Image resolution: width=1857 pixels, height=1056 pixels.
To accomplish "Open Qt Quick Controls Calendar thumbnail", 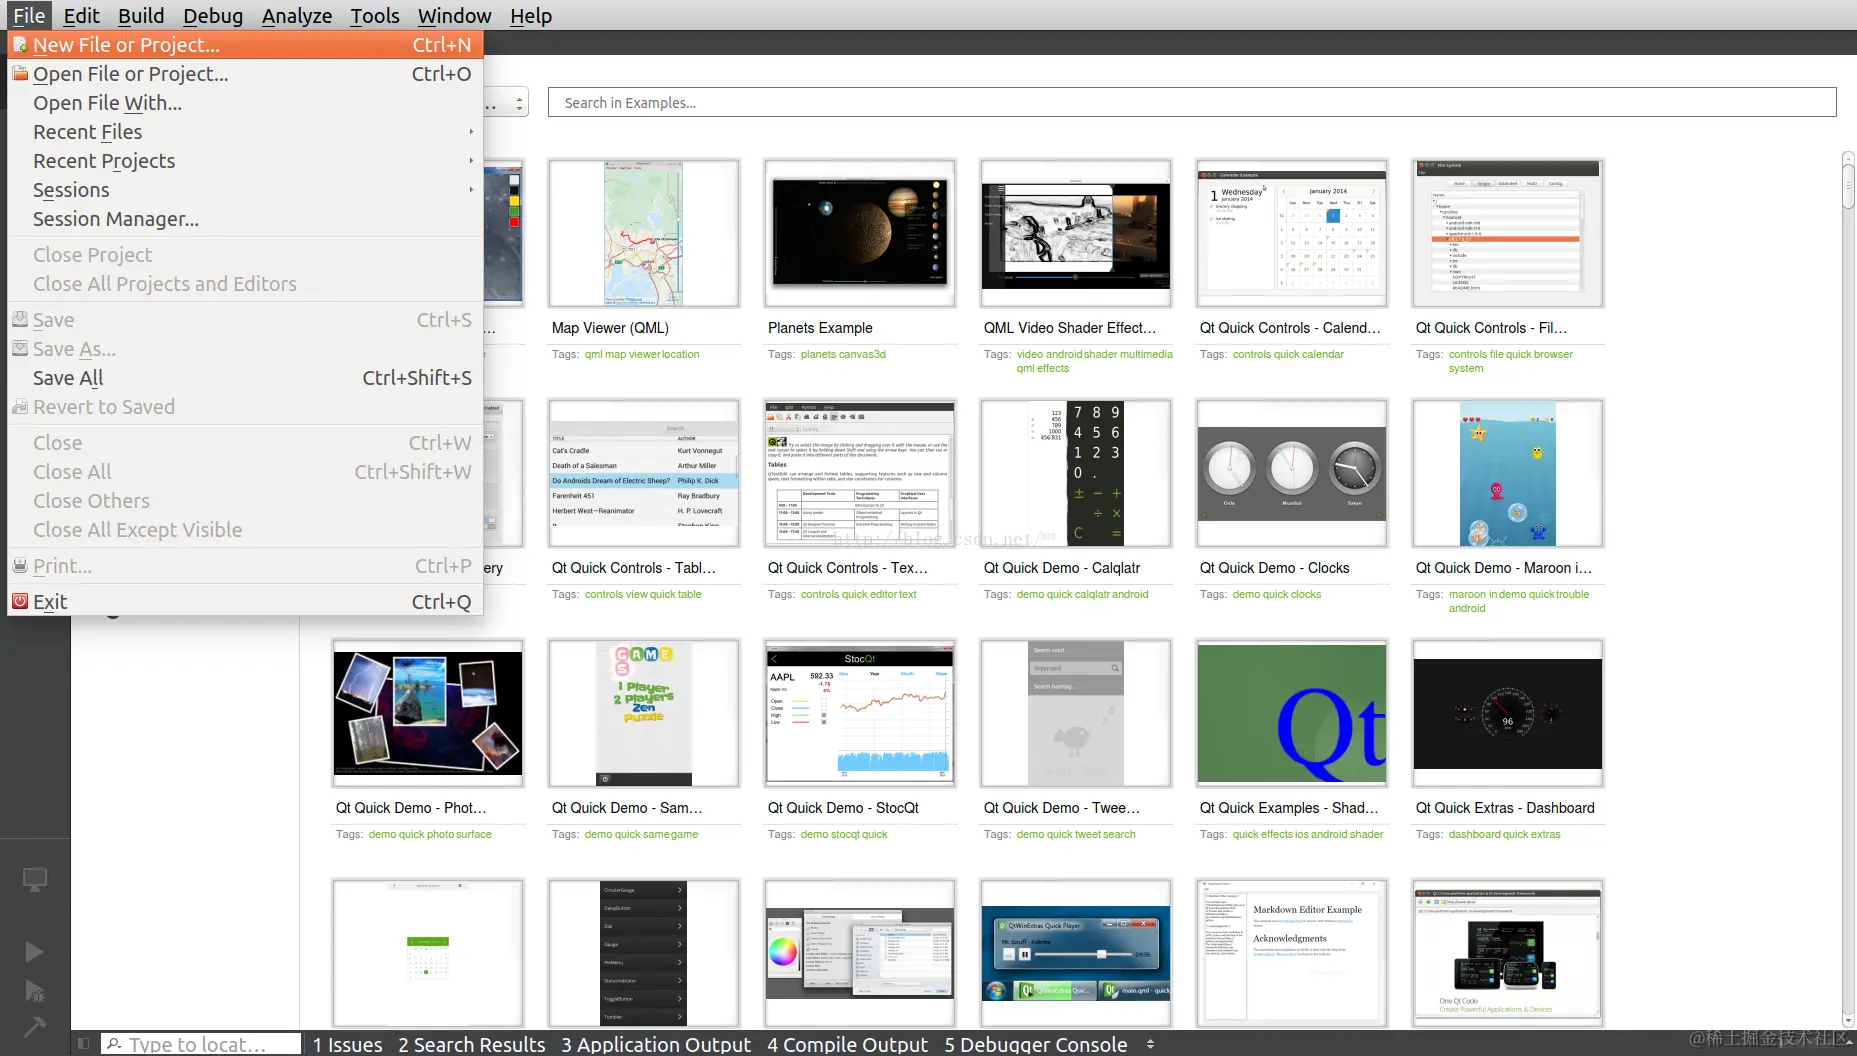I will [1292, 233].
